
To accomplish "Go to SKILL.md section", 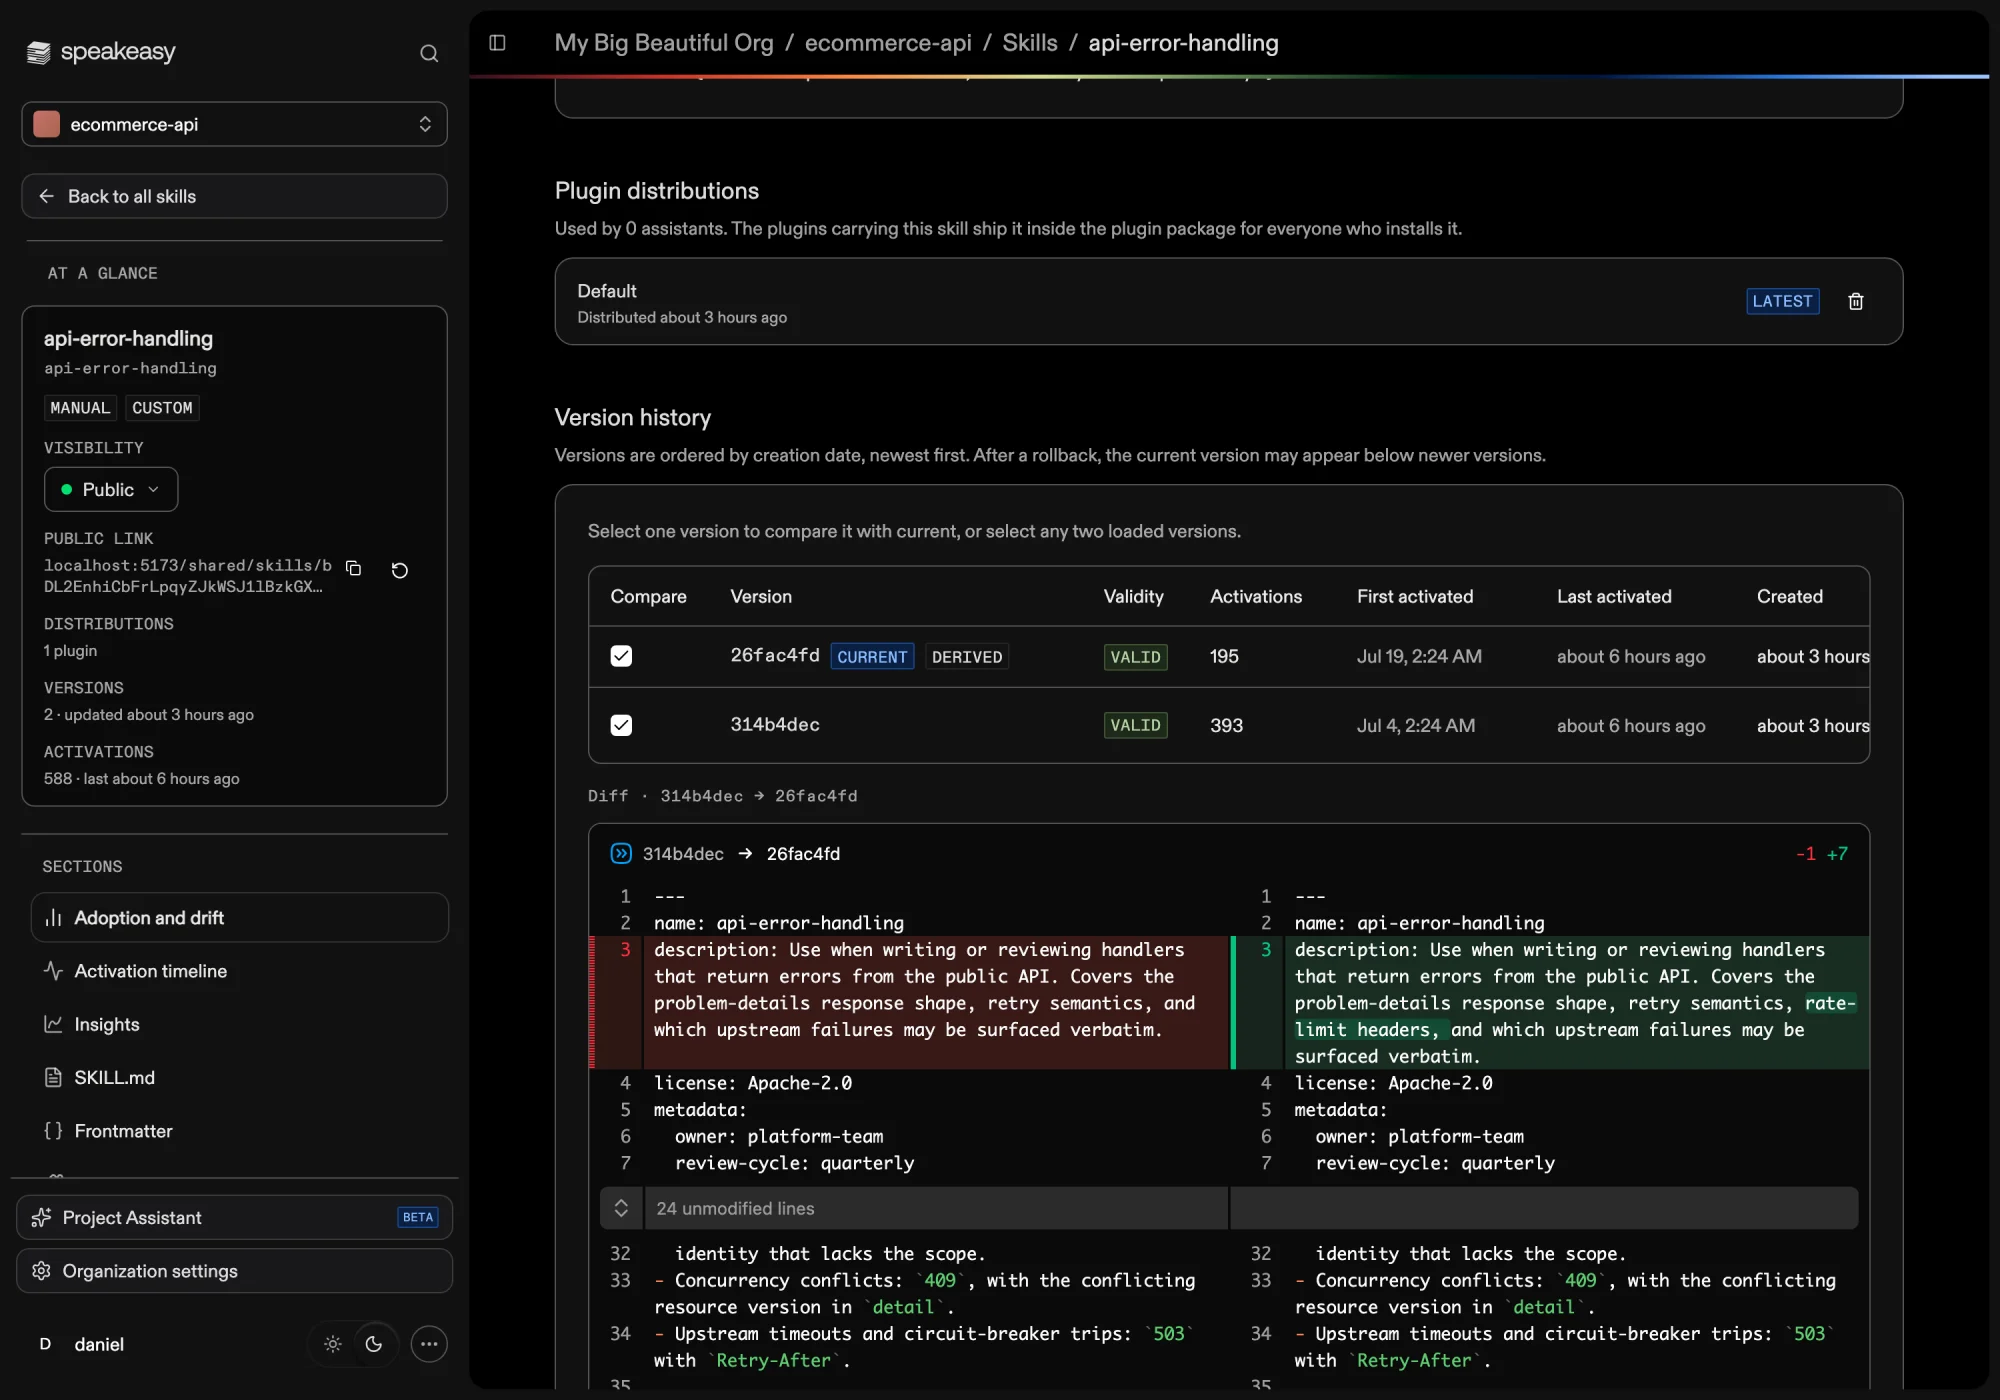I will pyautogui.click(x=240, y=1077).
